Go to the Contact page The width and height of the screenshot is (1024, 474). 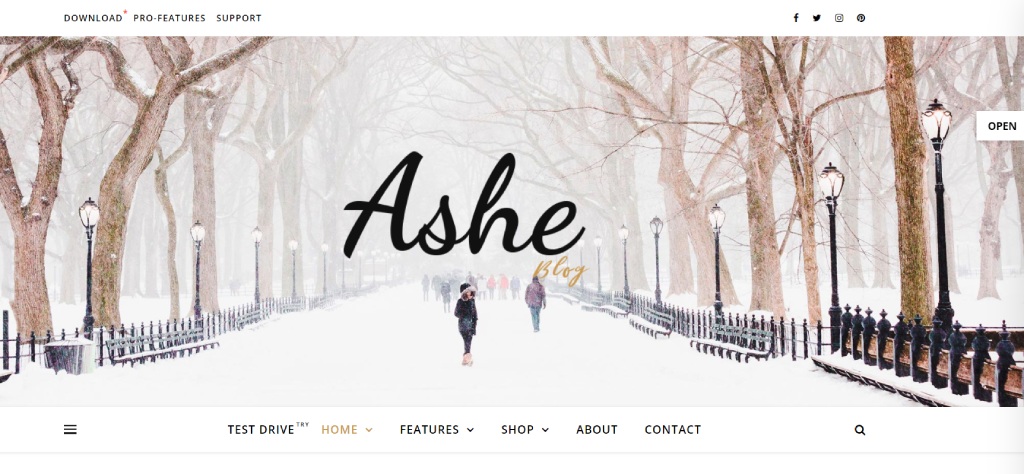coord(673,430)
